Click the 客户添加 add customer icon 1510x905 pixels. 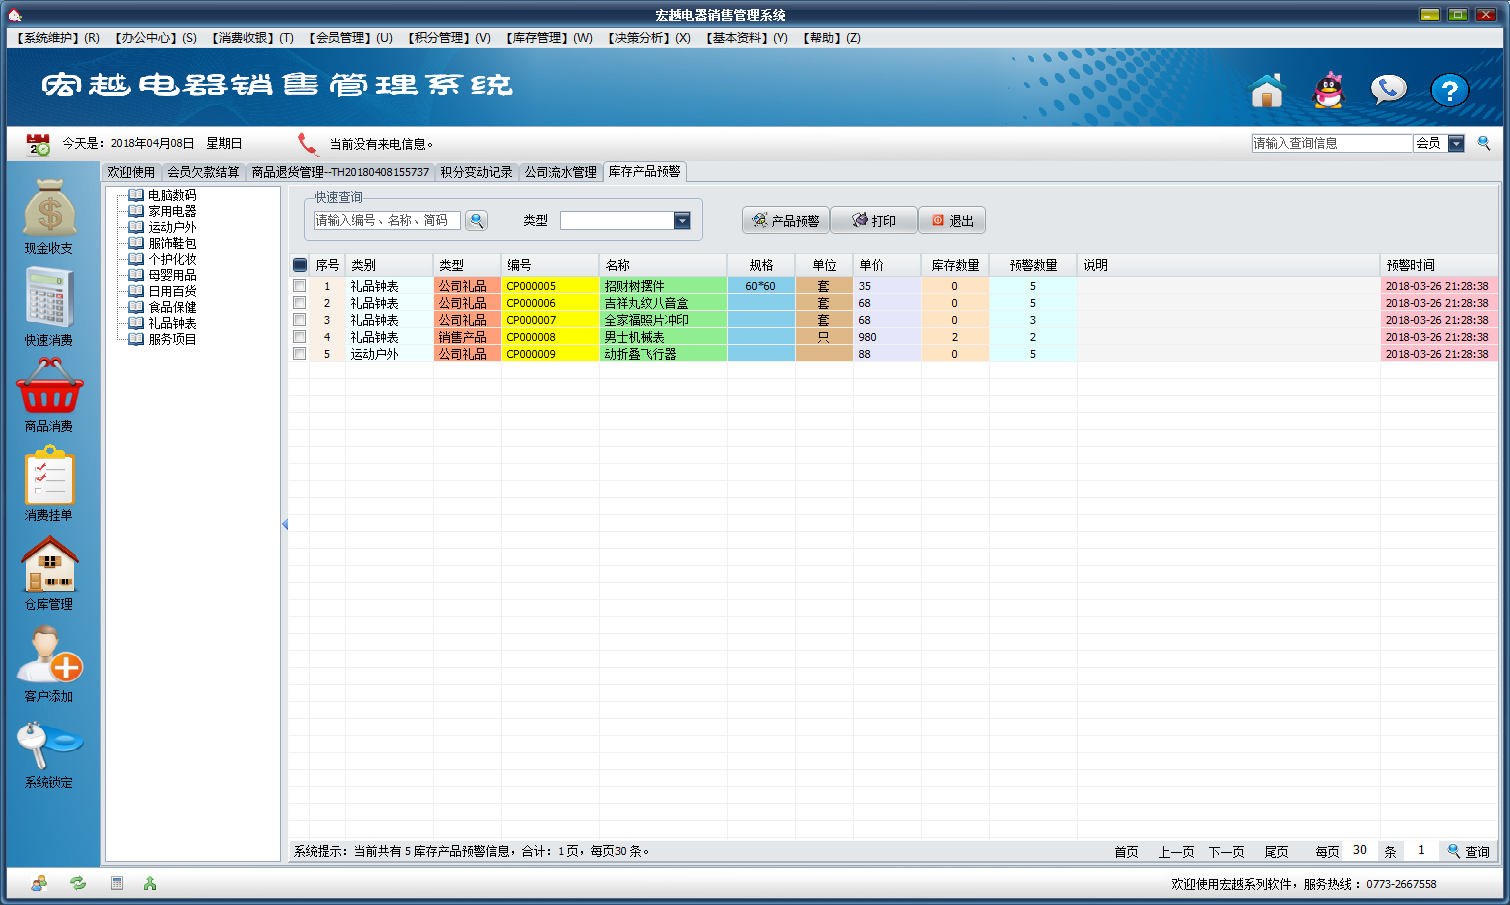point(49,655)
